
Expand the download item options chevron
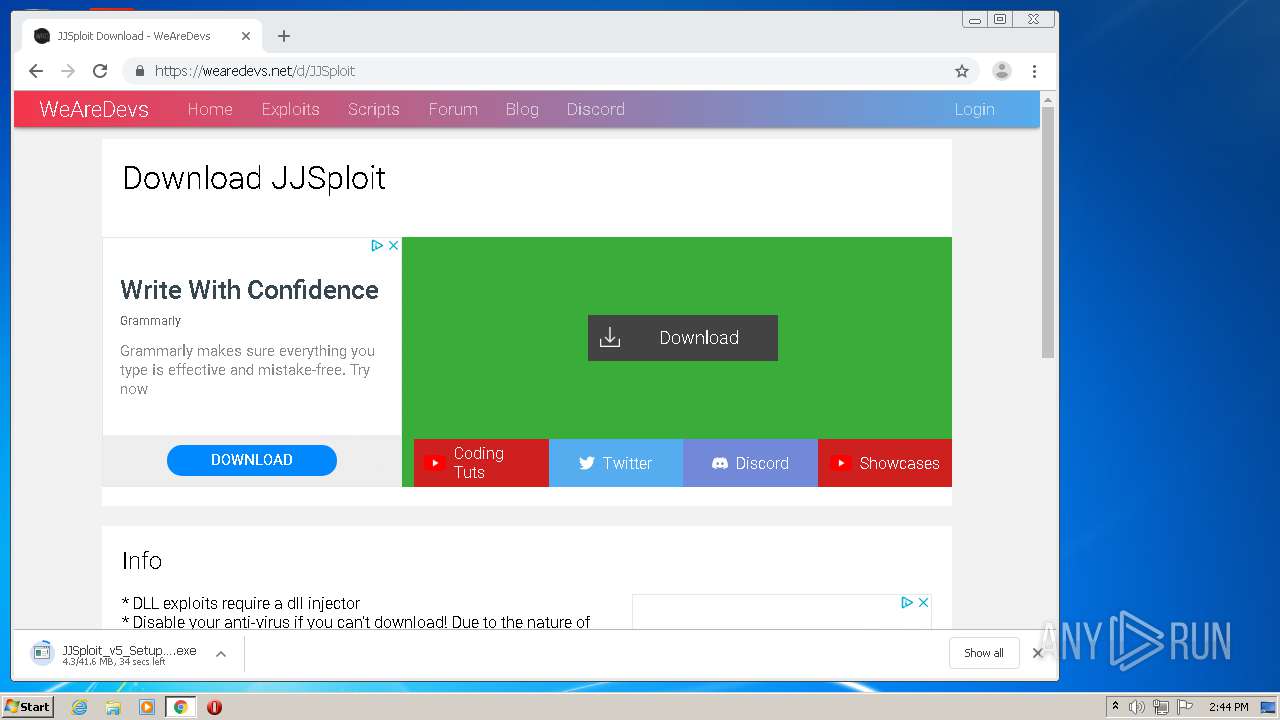pos(221,654)
